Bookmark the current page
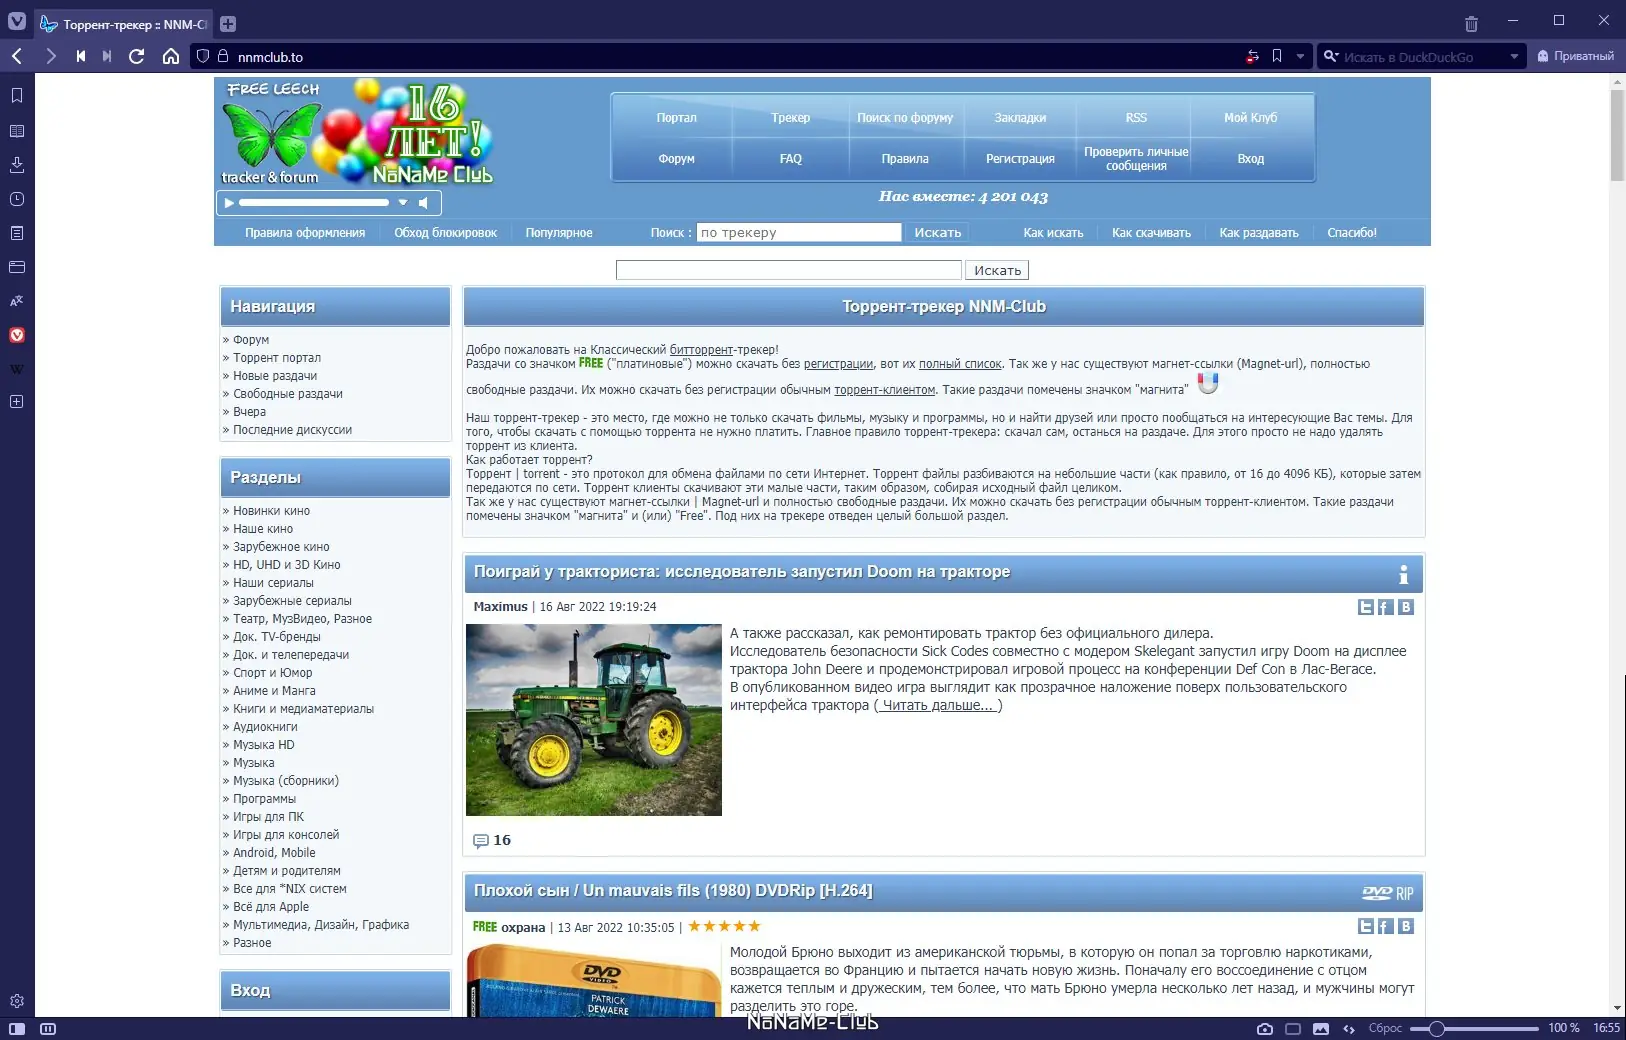Image resolution: width=1626 pixels, height=1040 pixels. 1277,56
